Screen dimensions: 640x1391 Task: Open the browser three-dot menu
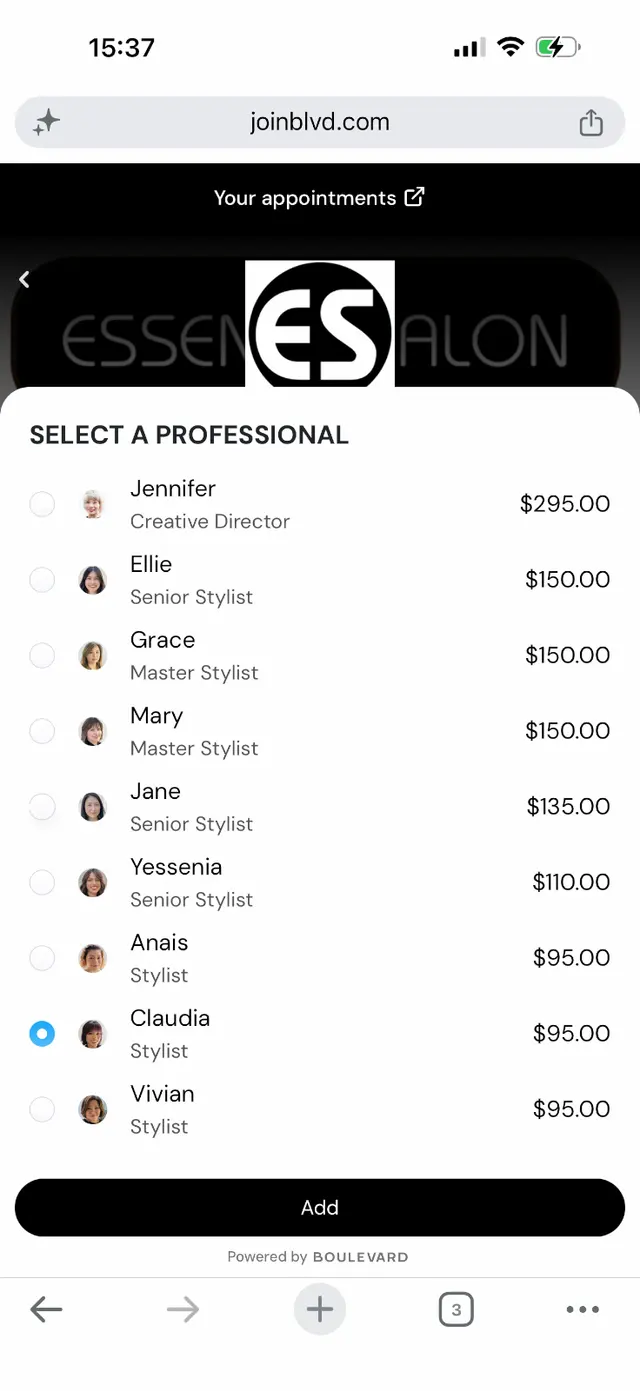click(x=583, y=1309)
